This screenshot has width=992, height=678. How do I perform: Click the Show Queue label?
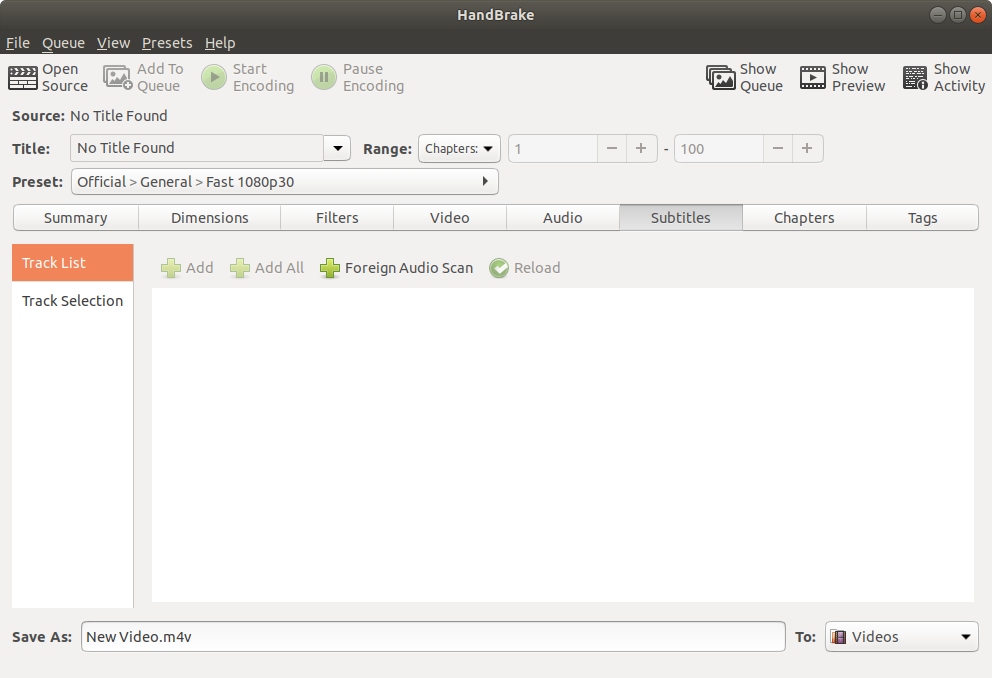[762, 77]
